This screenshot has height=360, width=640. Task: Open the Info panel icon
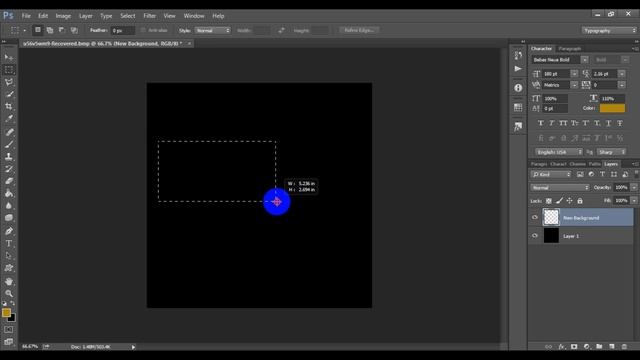(x=518, y=88)
